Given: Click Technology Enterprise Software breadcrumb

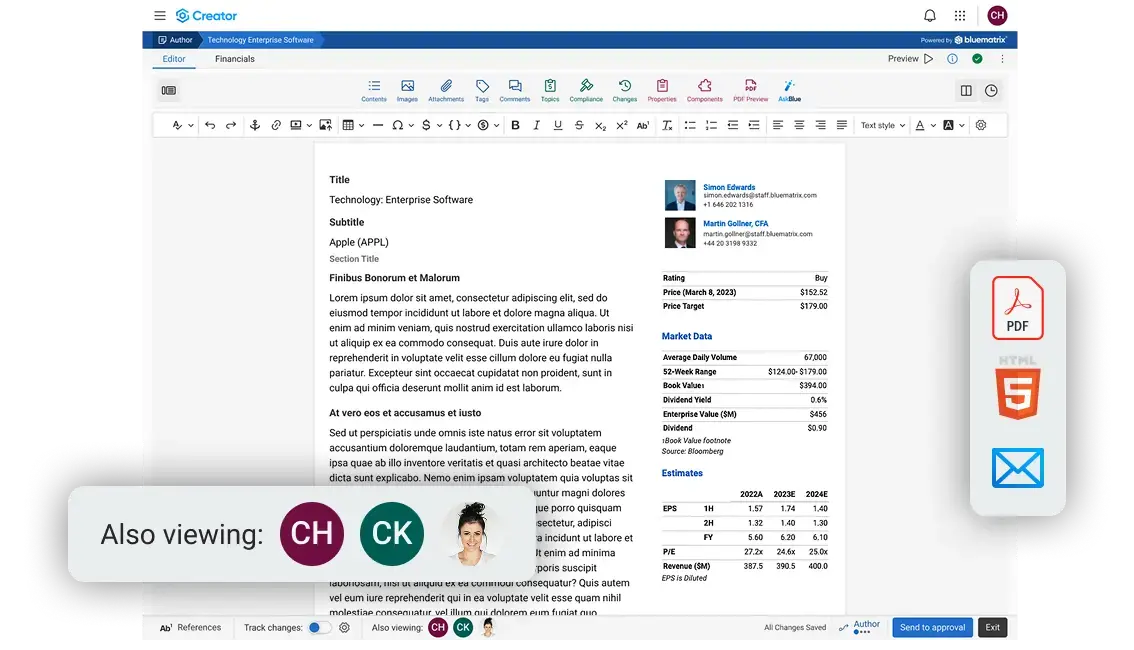Looking at the screenshot, I should pos(260,40).
